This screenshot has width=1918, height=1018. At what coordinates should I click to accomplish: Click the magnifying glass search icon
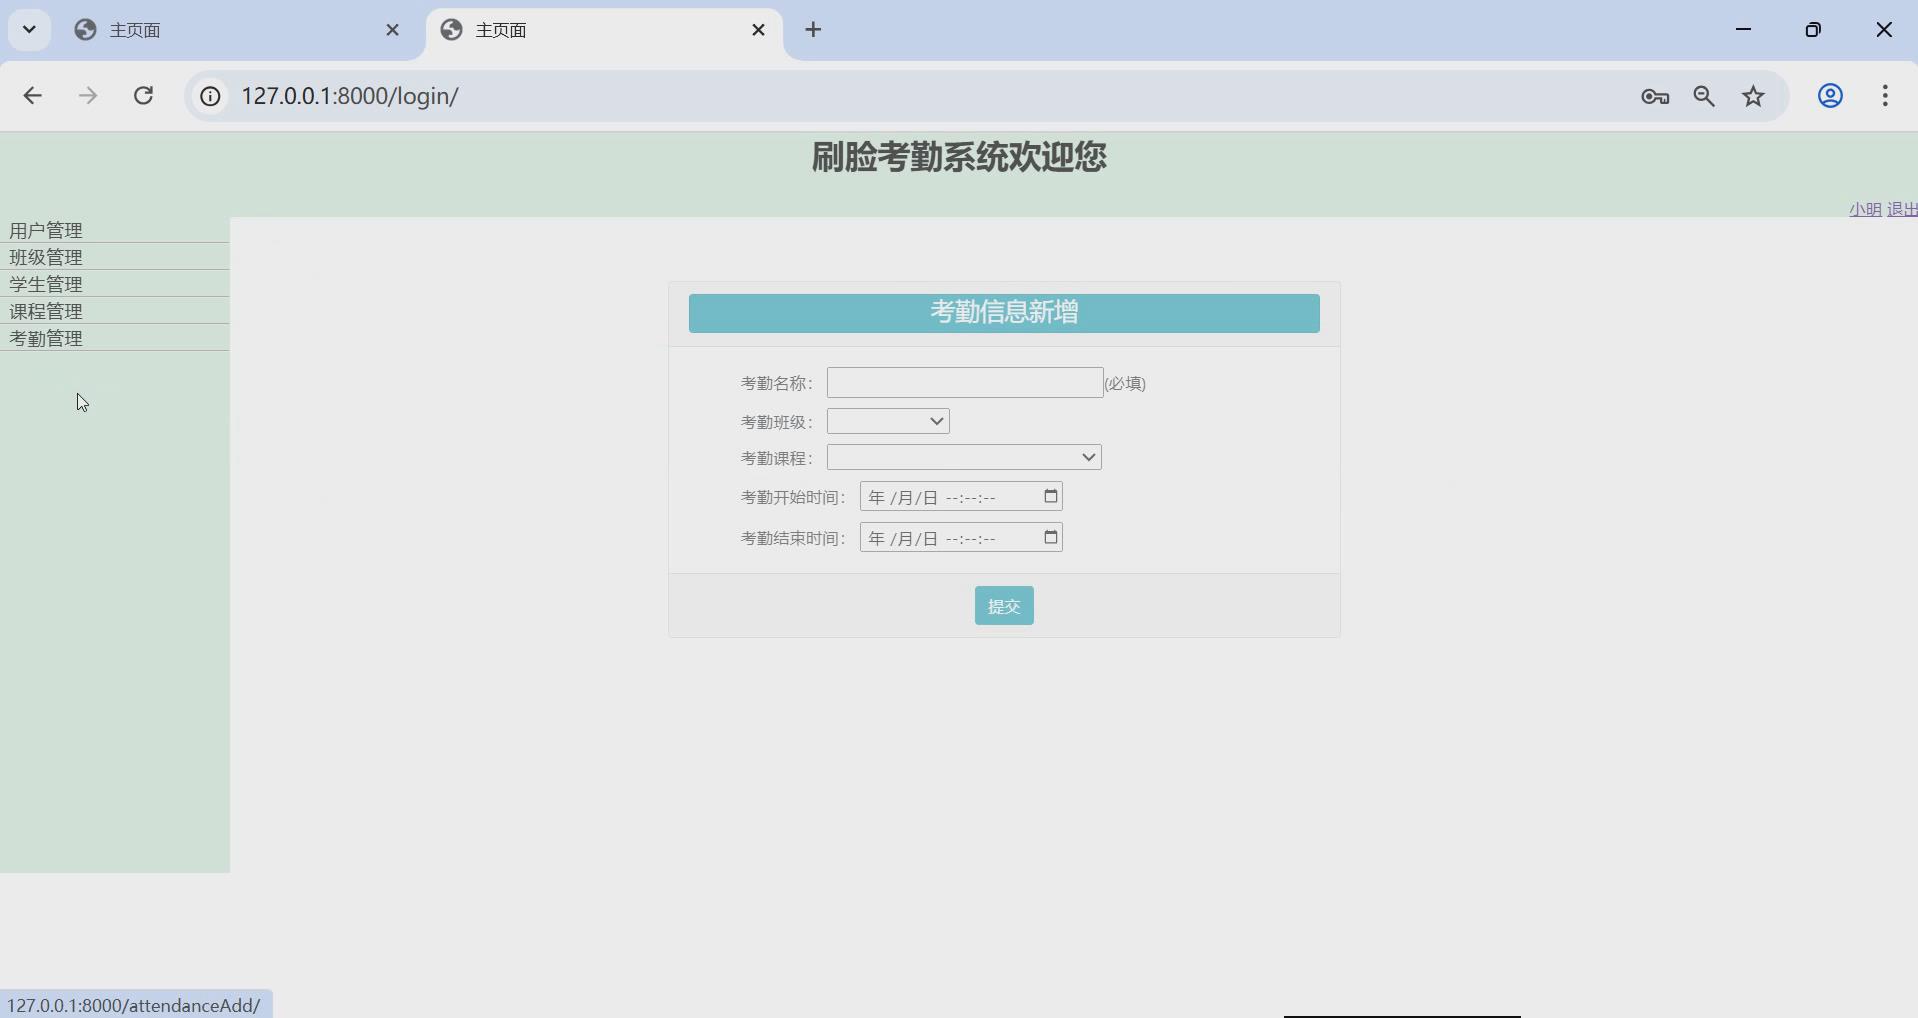1705,96
